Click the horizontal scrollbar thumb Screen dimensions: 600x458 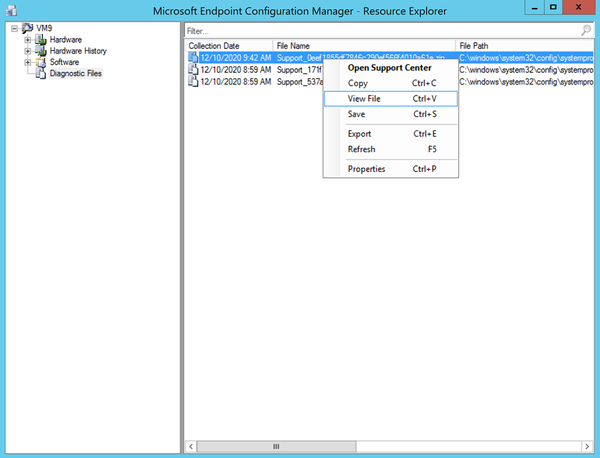(x=276, y=446)
